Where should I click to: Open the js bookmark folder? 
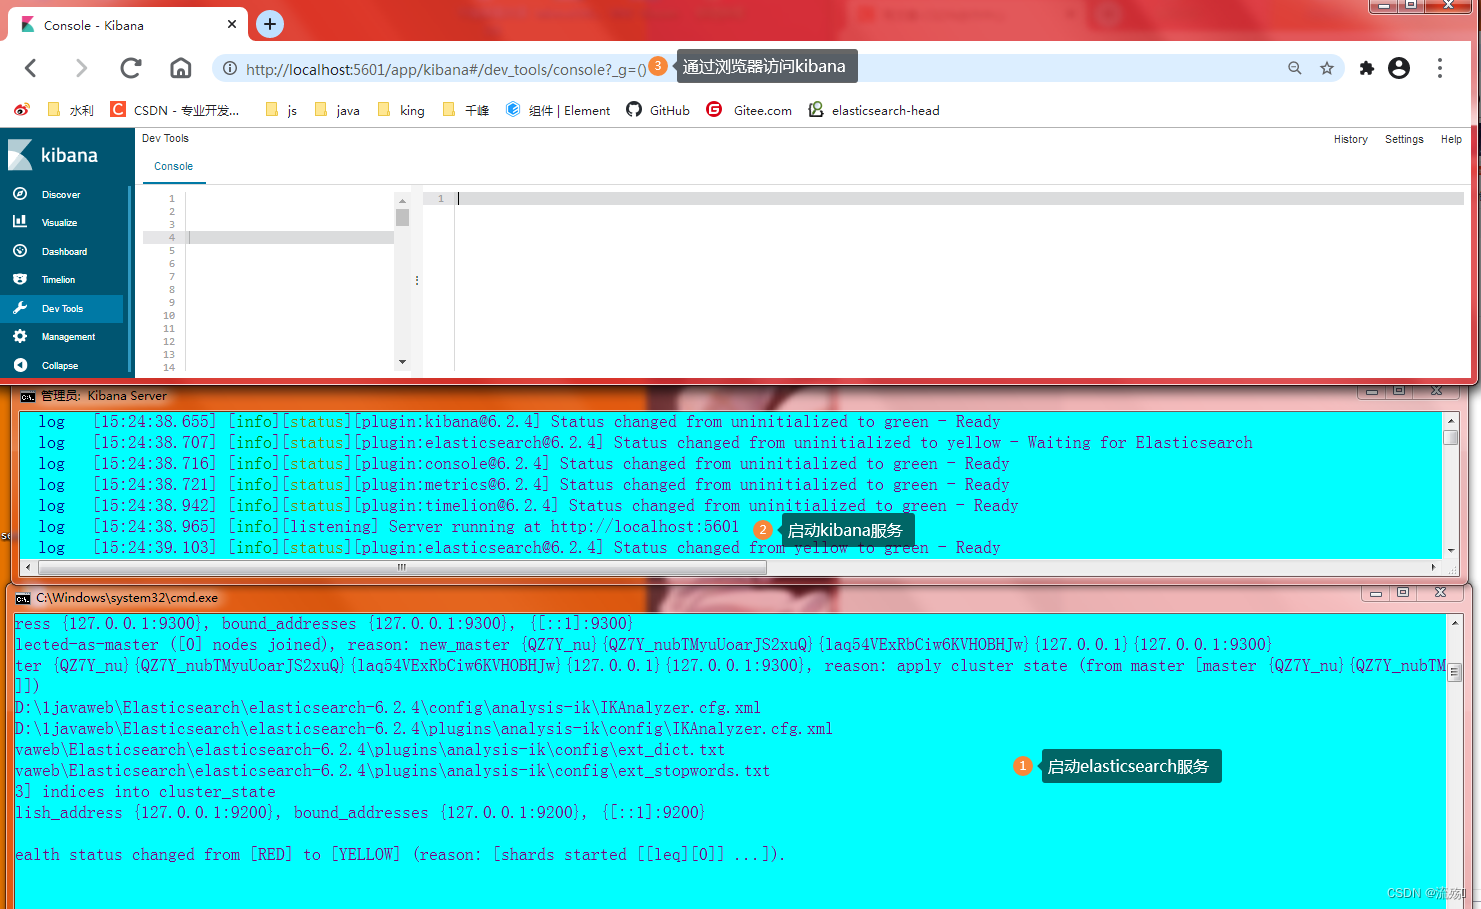coord(281,110)
